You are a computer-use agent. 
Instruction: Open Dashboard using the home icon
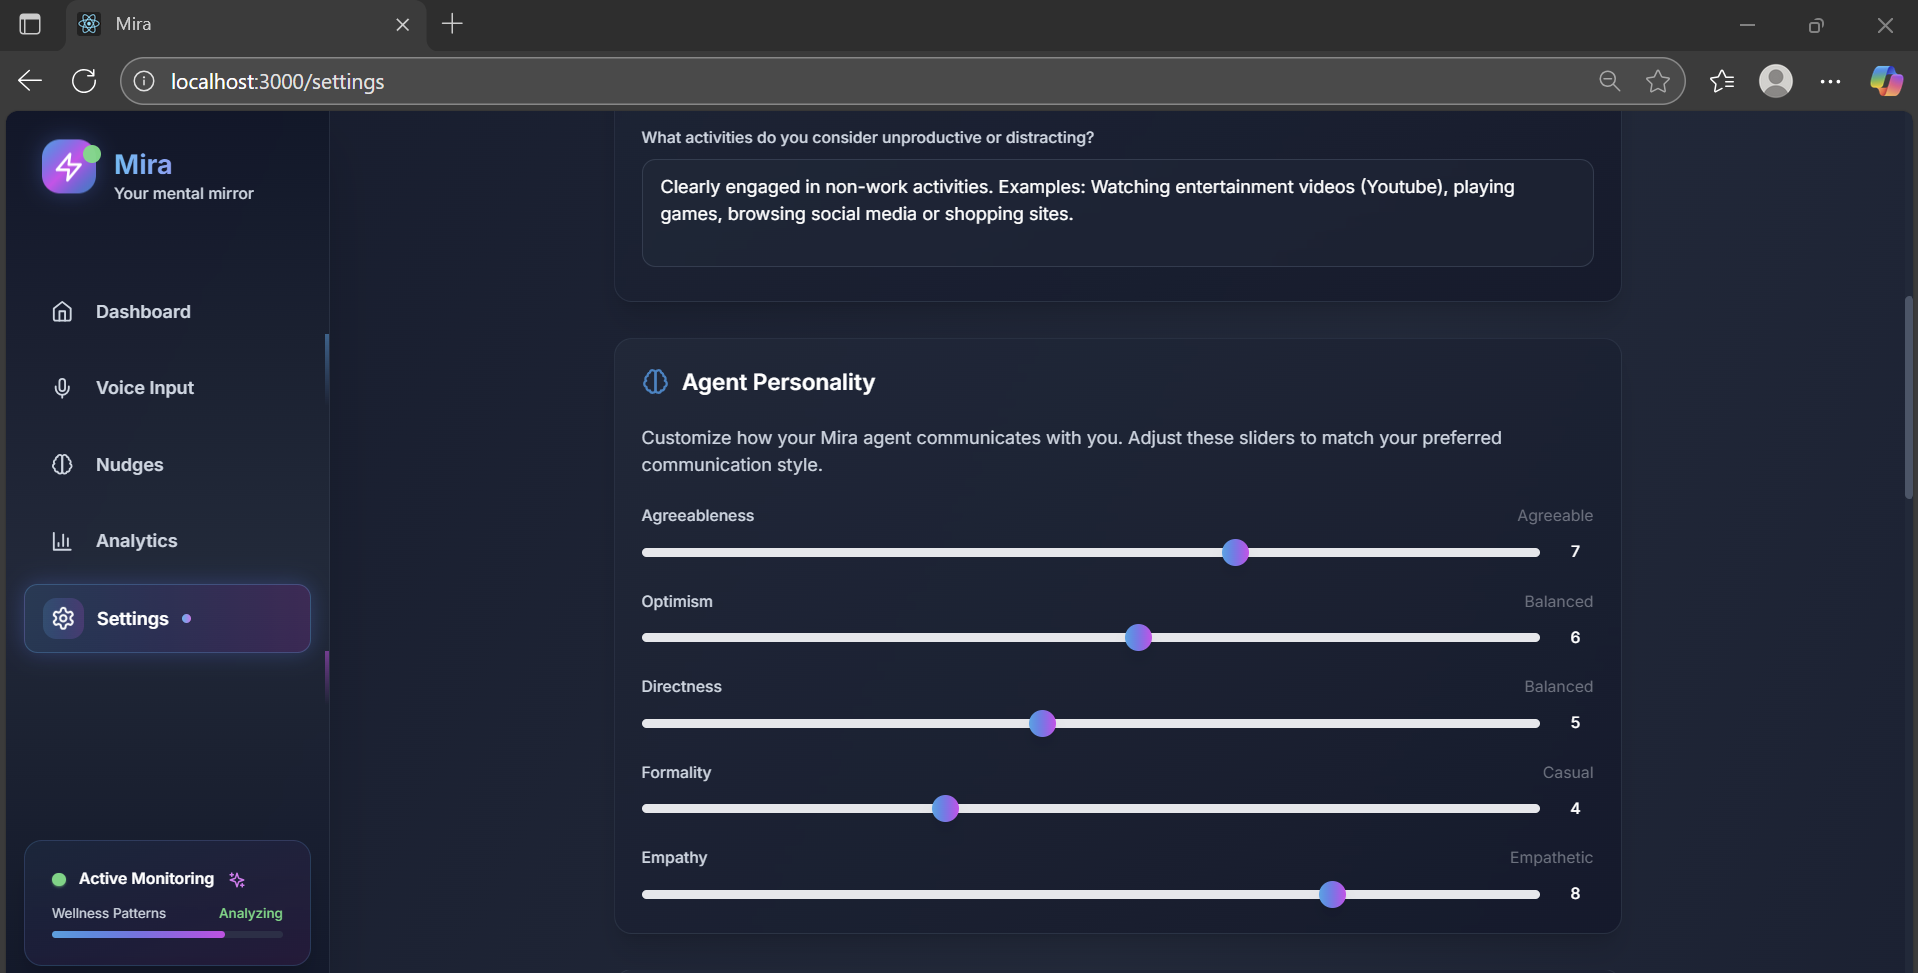[62, 312]
